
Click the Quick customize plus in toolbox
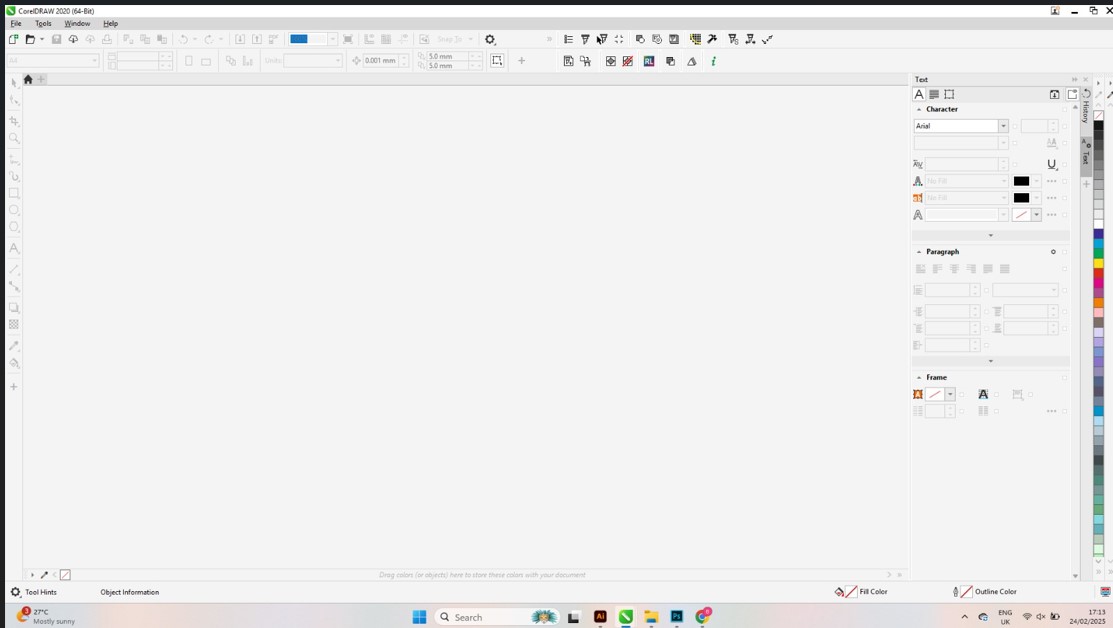pyautogui.click(x=13, y=387)
